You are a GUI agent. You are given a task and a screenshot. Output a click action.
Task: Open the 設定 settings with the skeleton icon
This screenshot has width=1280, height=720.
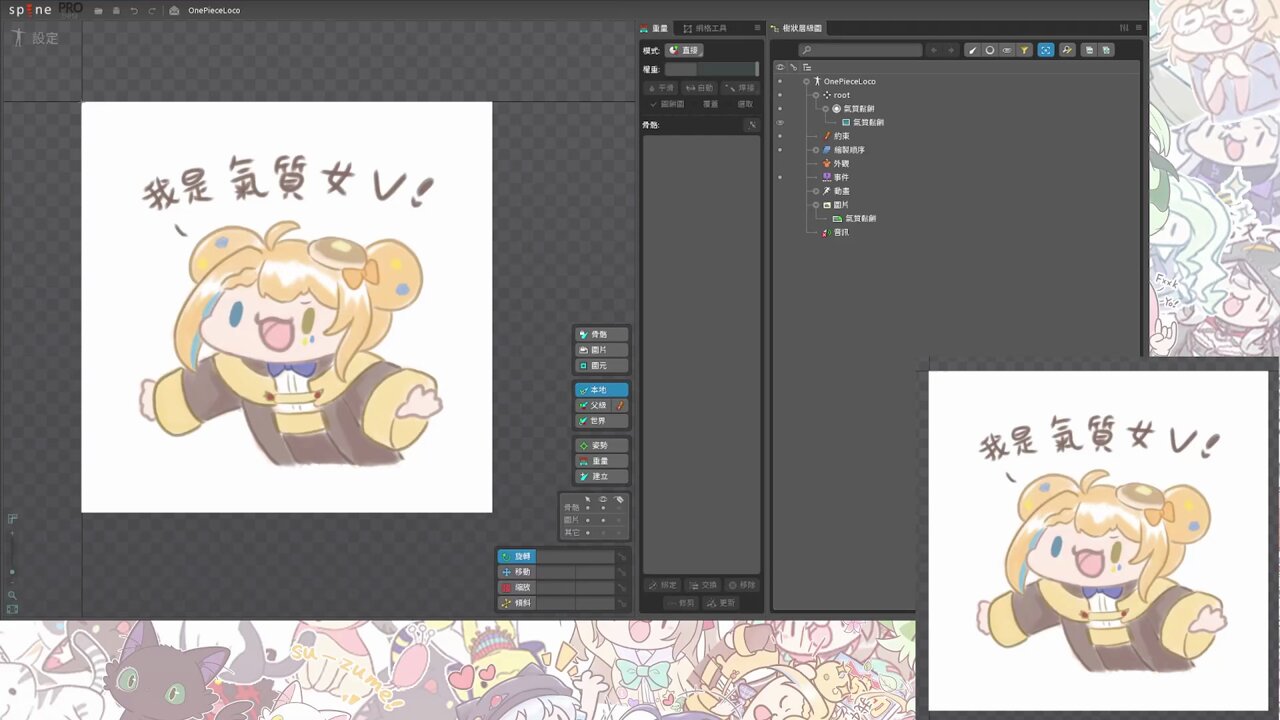33,37
